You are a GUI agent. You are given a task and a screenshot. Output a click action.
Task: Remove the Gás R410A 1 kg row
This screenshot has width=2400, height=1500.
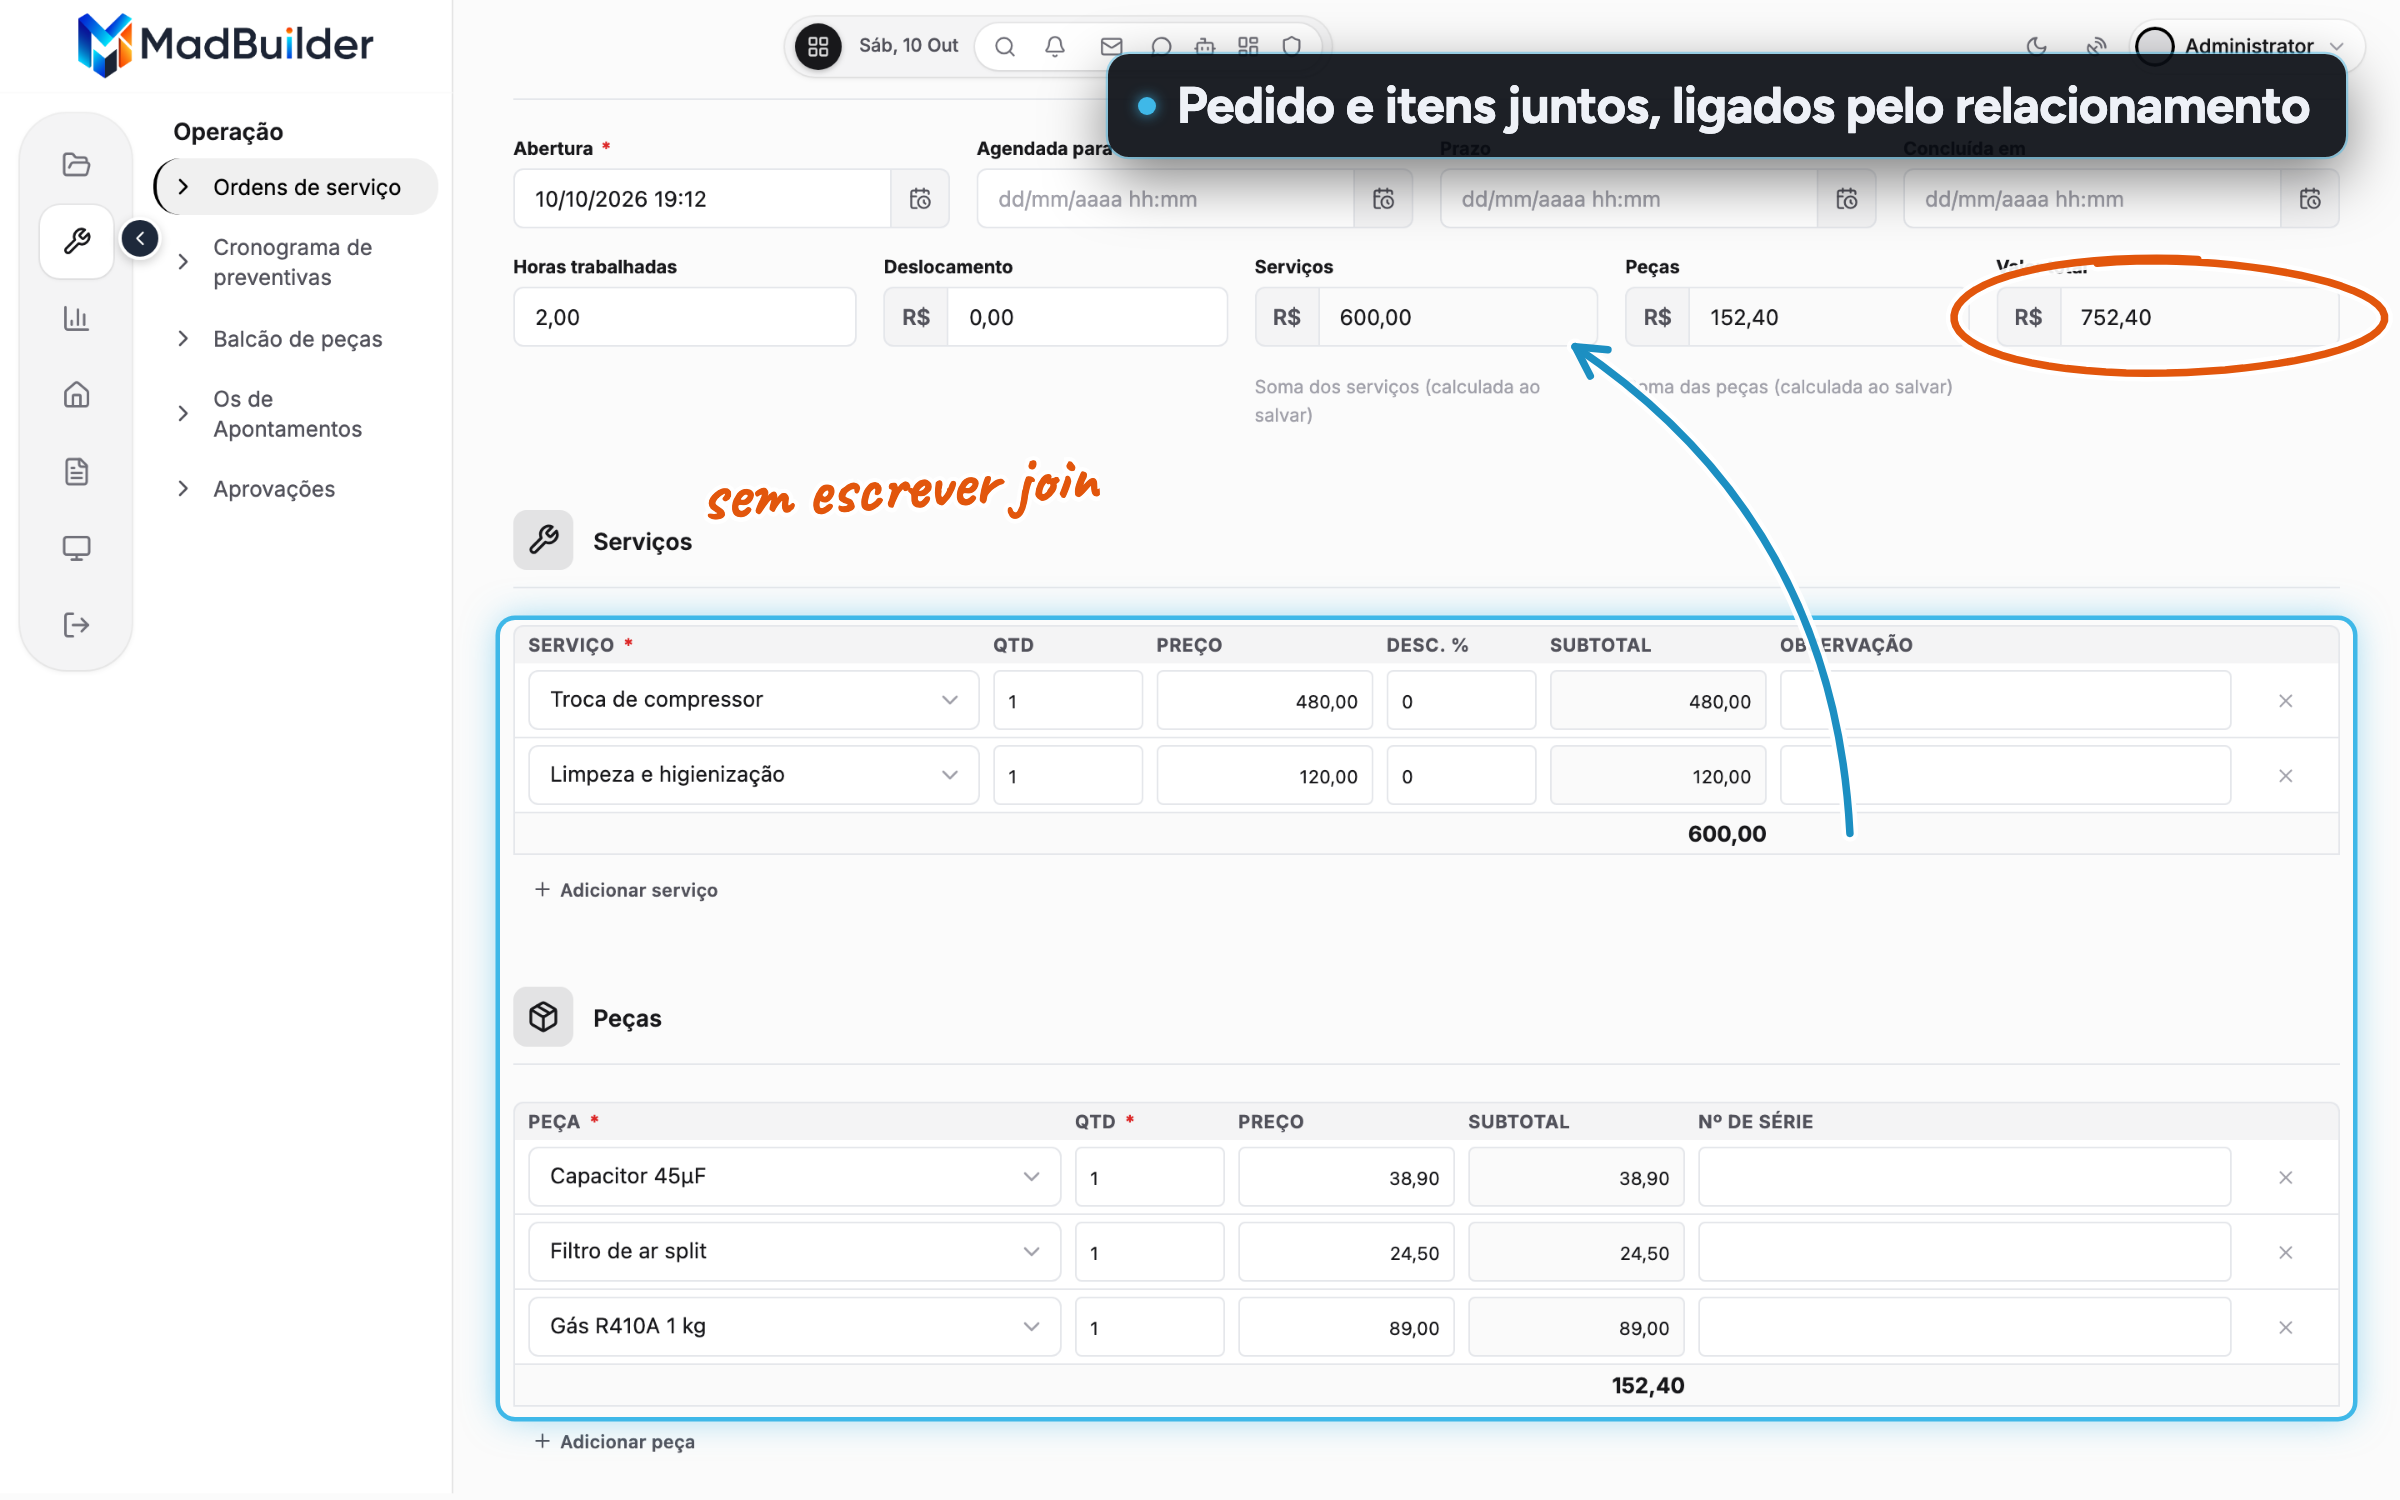click(x=2286, y=1328)
